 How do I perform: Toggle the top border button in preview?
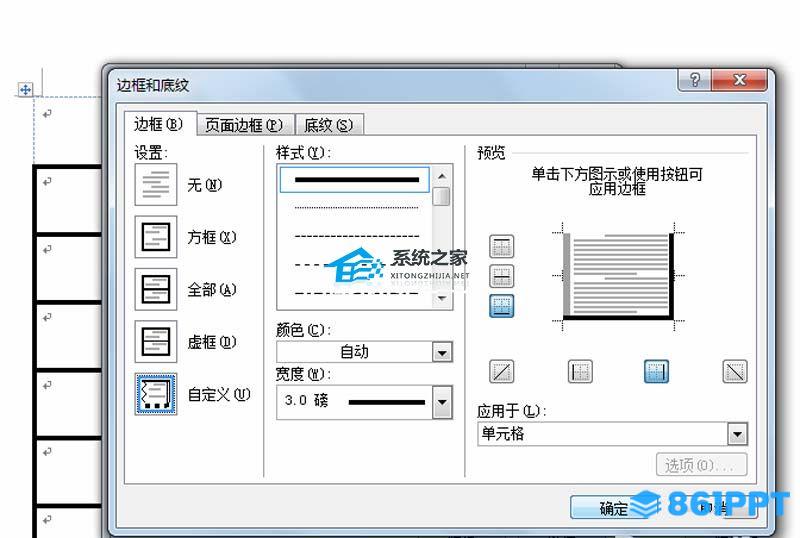click(502, 247)
